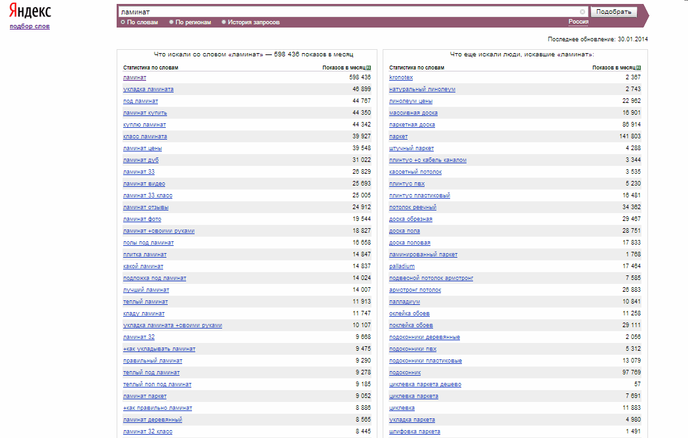Viewport: 688px width, 438px height.
Task: Open the 'ламинат цены' query link
Action: point(143,149)
